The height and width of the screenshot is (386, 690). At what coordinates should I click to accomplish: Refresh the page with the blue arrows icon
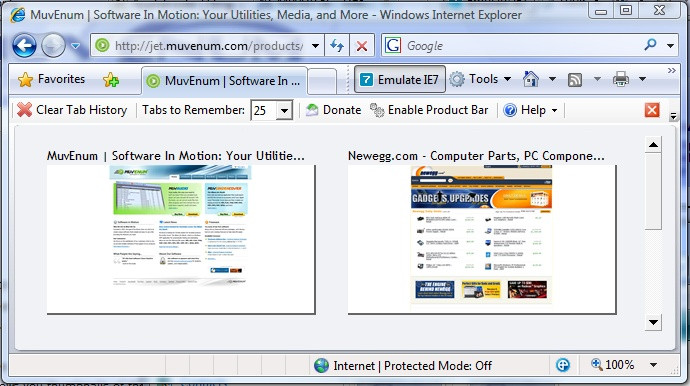tap(337, 45)
